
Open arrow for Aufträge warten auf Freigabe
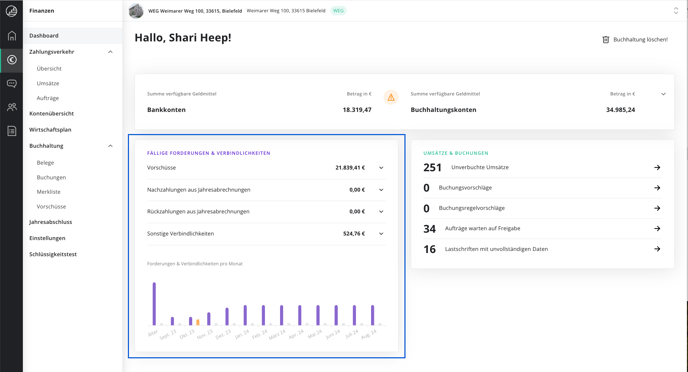tap(657, 229)
